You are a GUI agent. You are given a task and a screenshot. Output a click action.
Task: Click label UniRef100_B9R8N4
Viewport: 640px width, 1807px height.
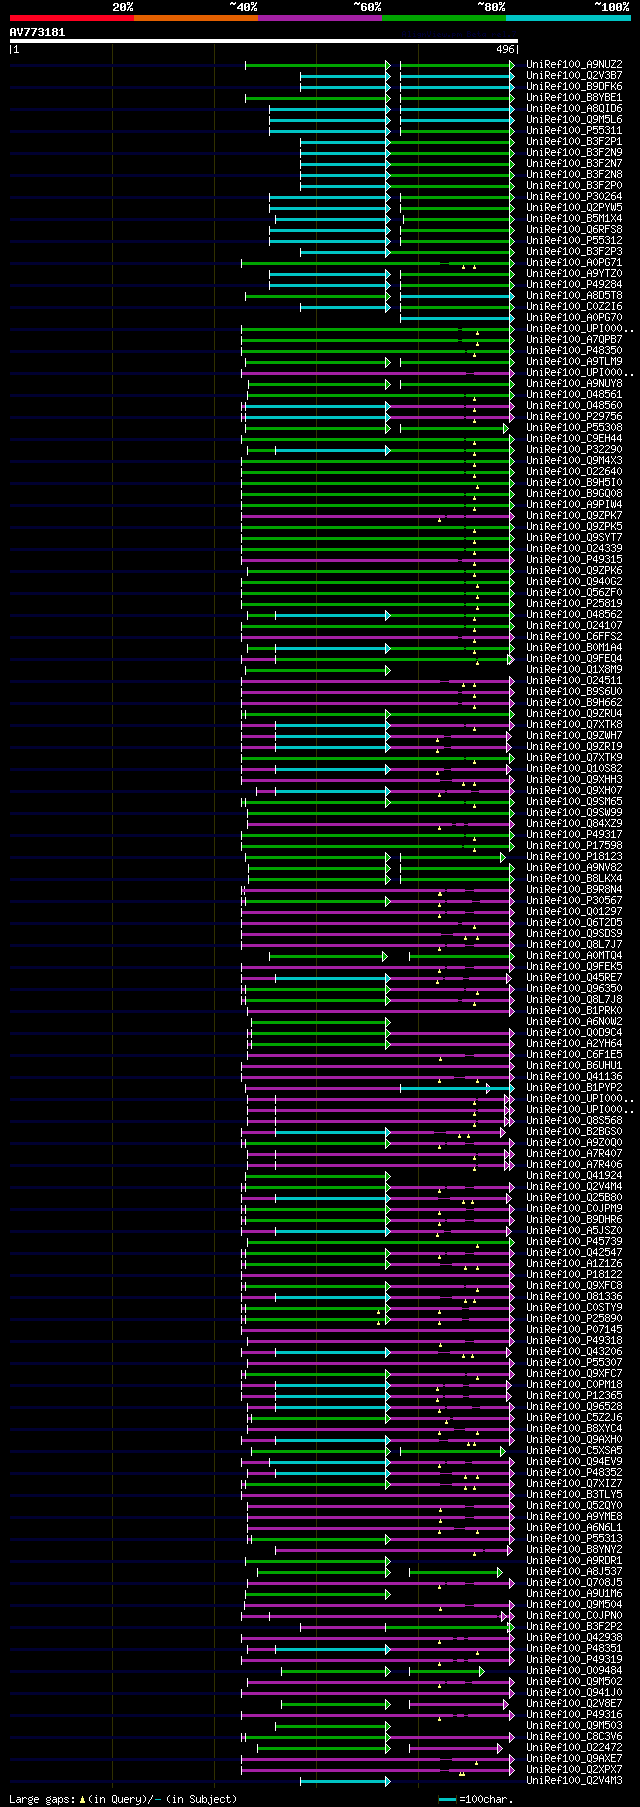pos(574,889)
